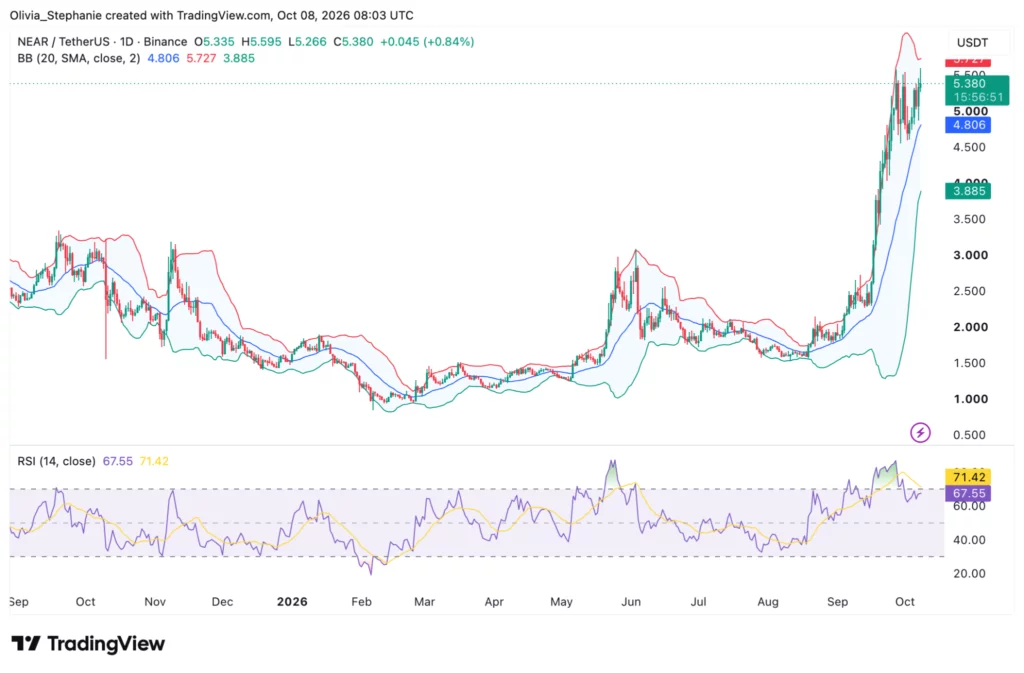1024x673 pixels.
Task: Click the high price H5.595
Action: [261, 42]
